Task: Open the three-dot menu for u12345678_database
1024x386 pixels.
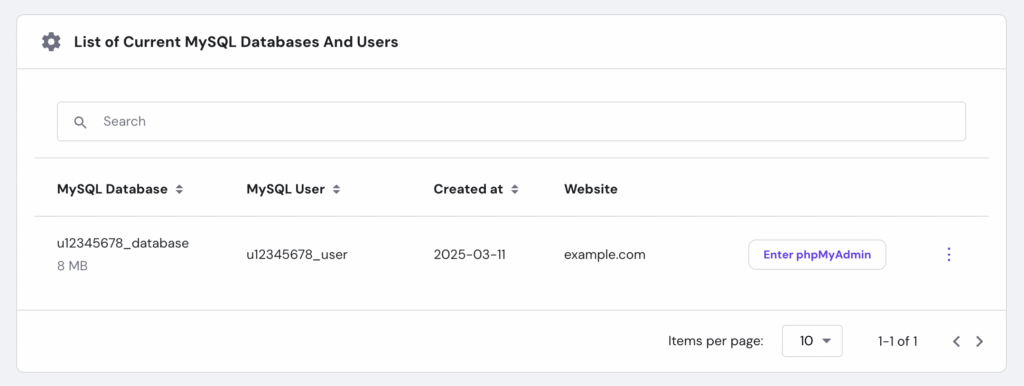Action: click(x=949, y=255)
